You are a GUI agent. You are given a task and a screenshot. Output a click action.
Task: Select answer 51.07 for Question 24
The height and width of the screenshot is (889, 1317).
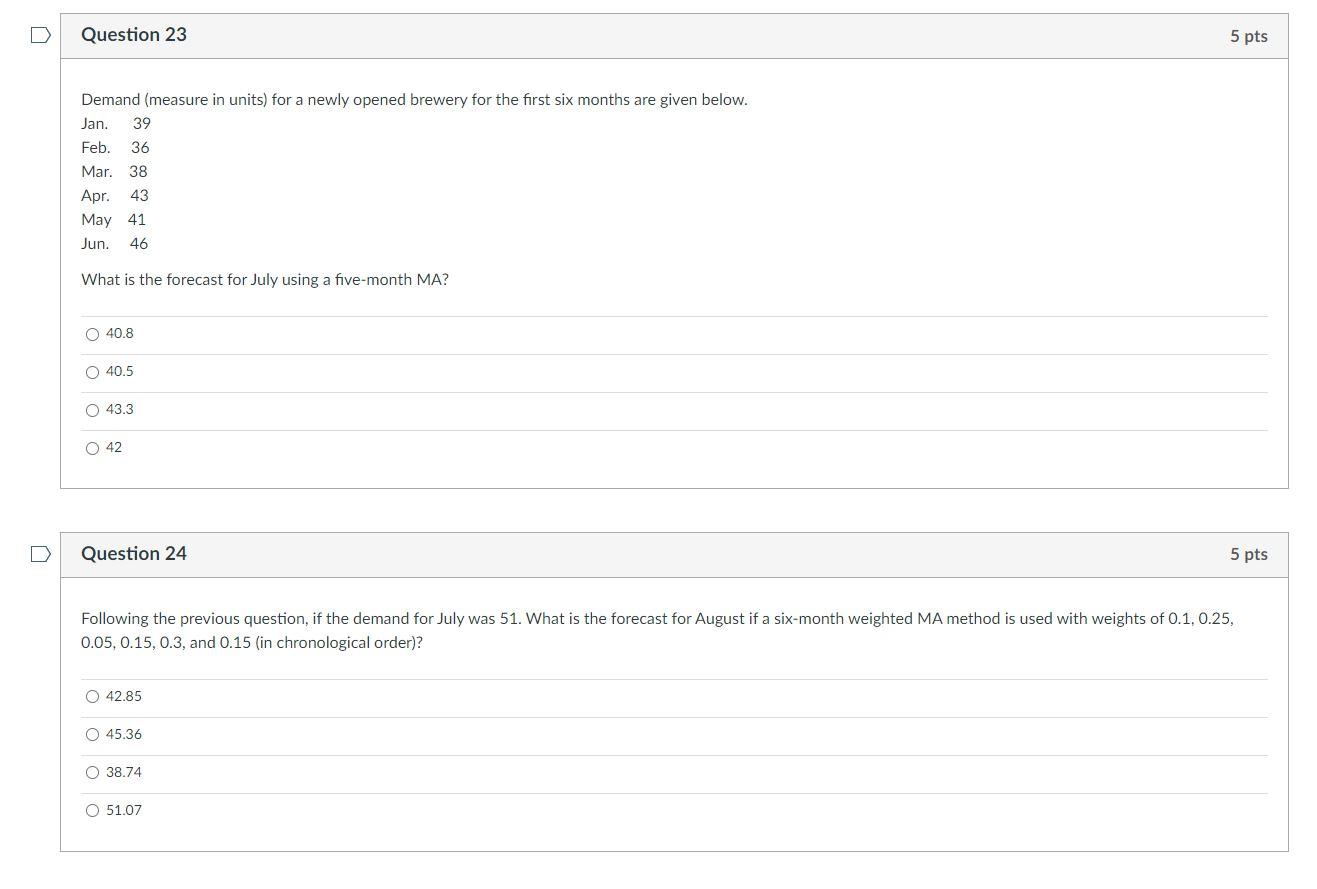click(92, 810)
